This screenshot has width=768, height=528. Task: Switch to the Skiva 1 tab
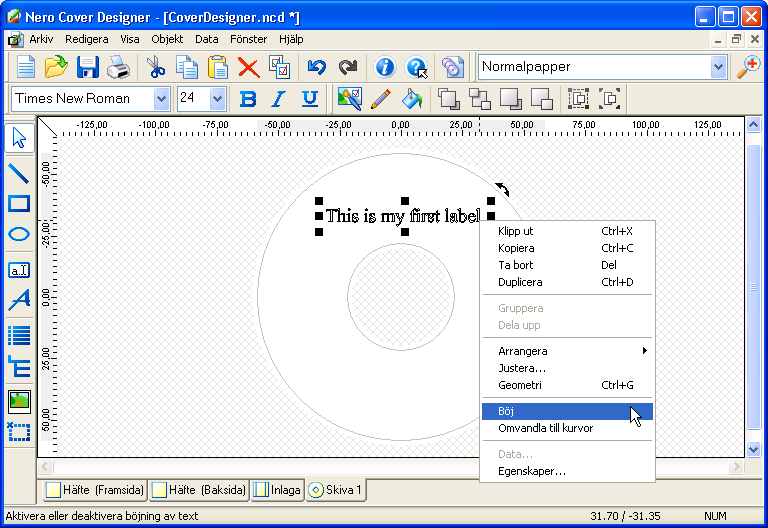[x=336, y=490]
